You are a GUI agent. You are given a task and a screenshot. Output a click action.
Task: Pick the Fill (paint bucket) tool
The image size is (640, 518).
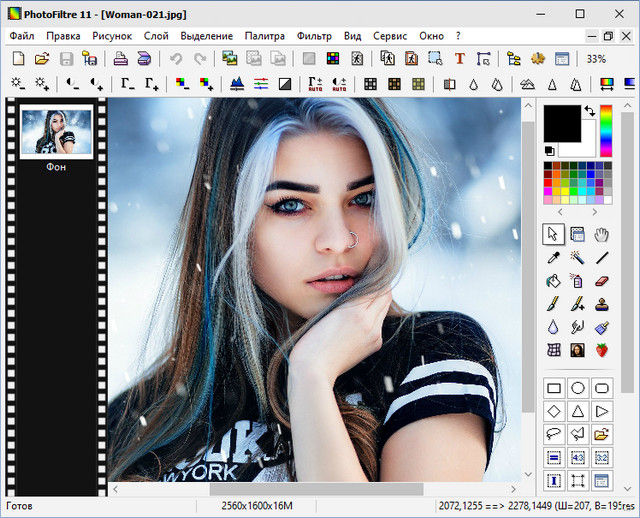(552, 281)
